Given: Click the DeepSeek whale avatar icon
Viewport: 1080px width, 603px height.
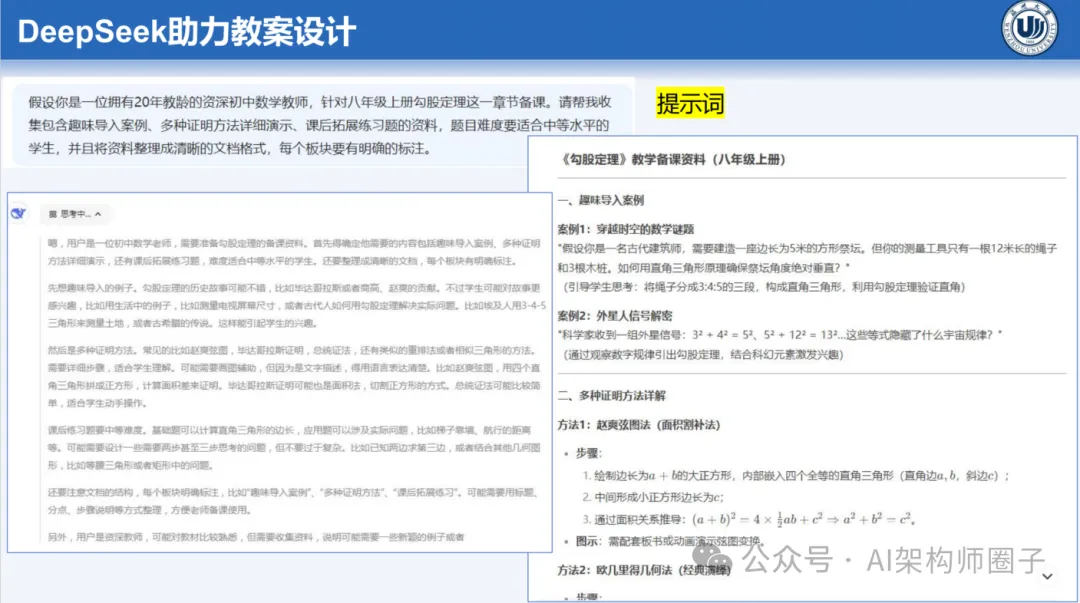Looking at the screenshot, I should click(x=19, y=214).
